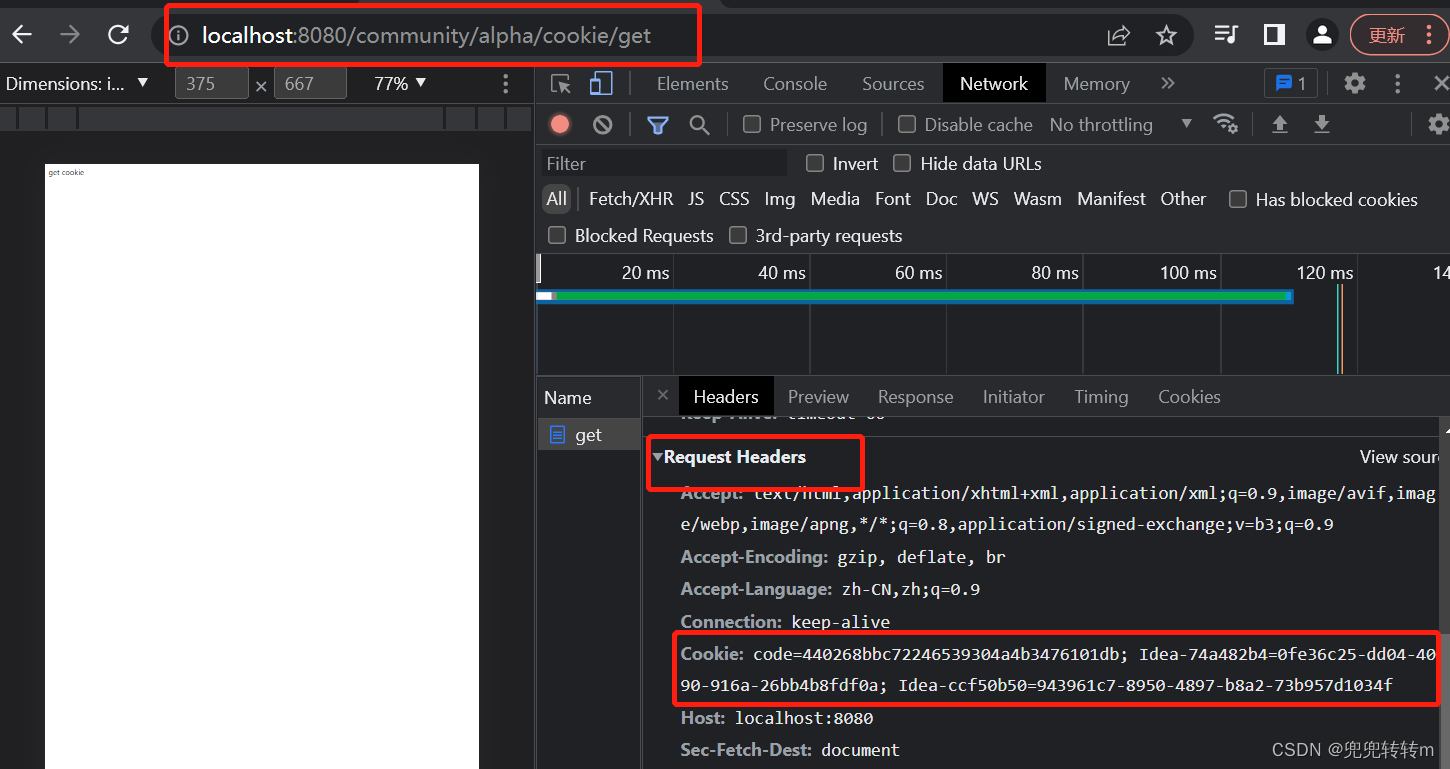Export the HAR file

coord(1321,124)
